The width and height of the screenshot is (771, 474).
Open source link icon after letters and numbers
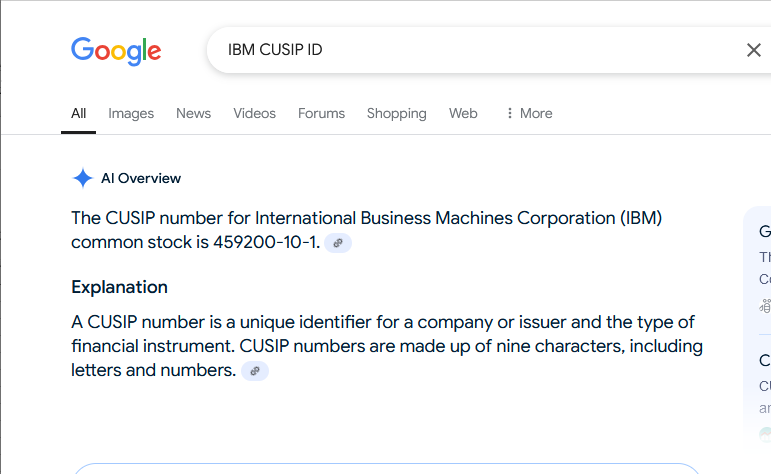coord(255,371)
